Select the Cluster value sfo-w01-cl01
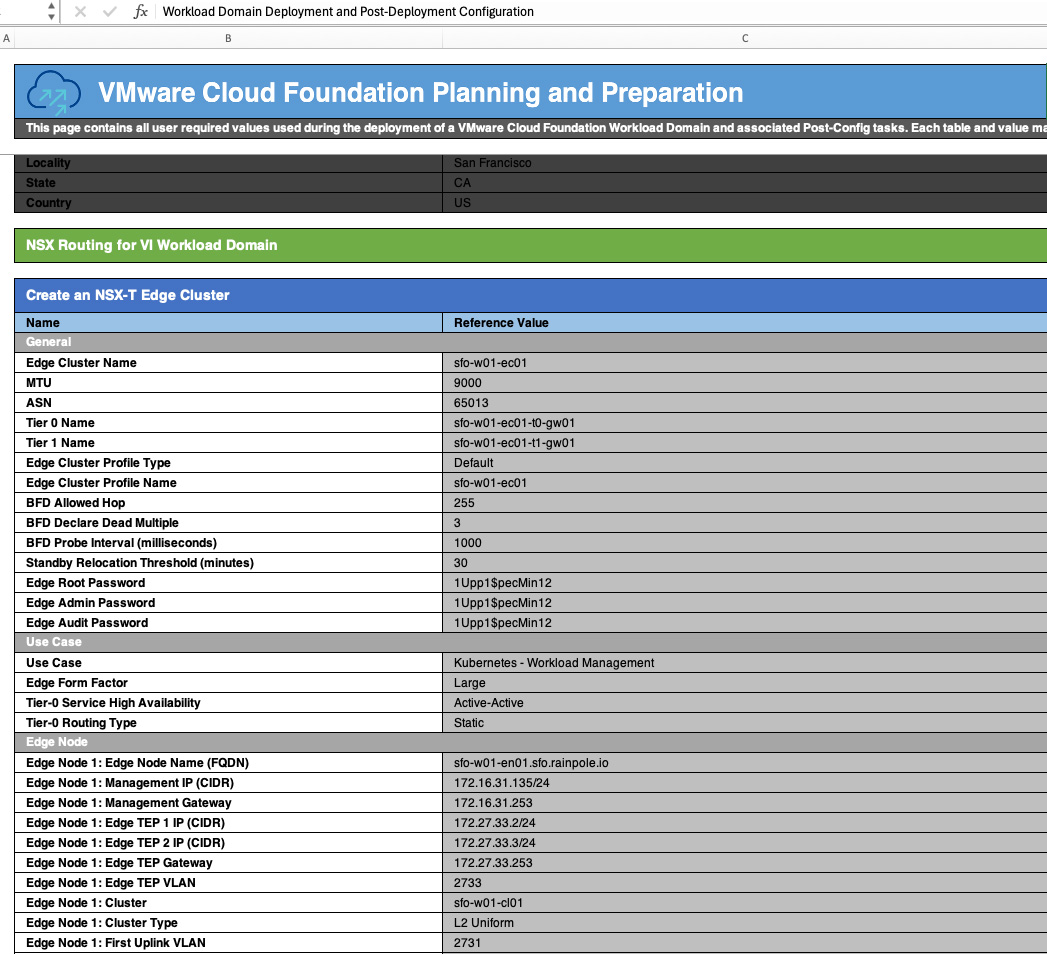This screenshot has width=1047, height=954. (745, 903)
